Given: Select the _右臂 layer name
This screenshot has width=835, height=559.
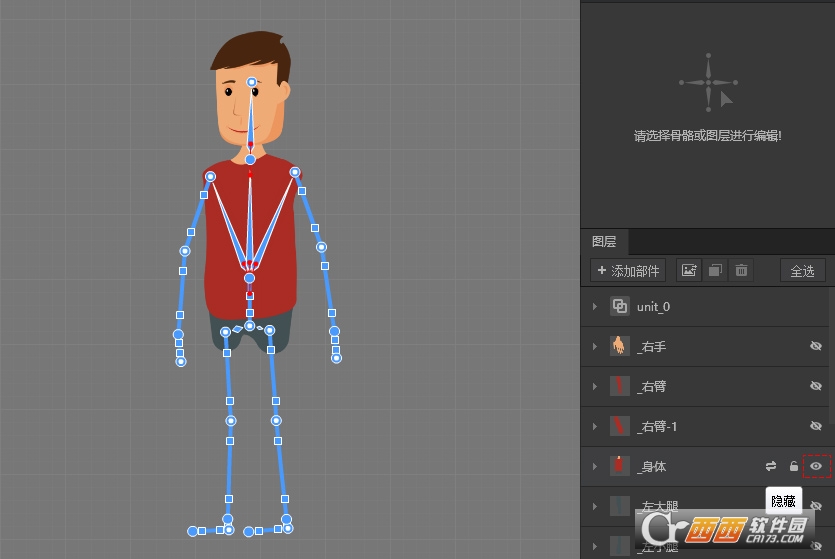Looking at the screenshot, I should coord(651,387).
